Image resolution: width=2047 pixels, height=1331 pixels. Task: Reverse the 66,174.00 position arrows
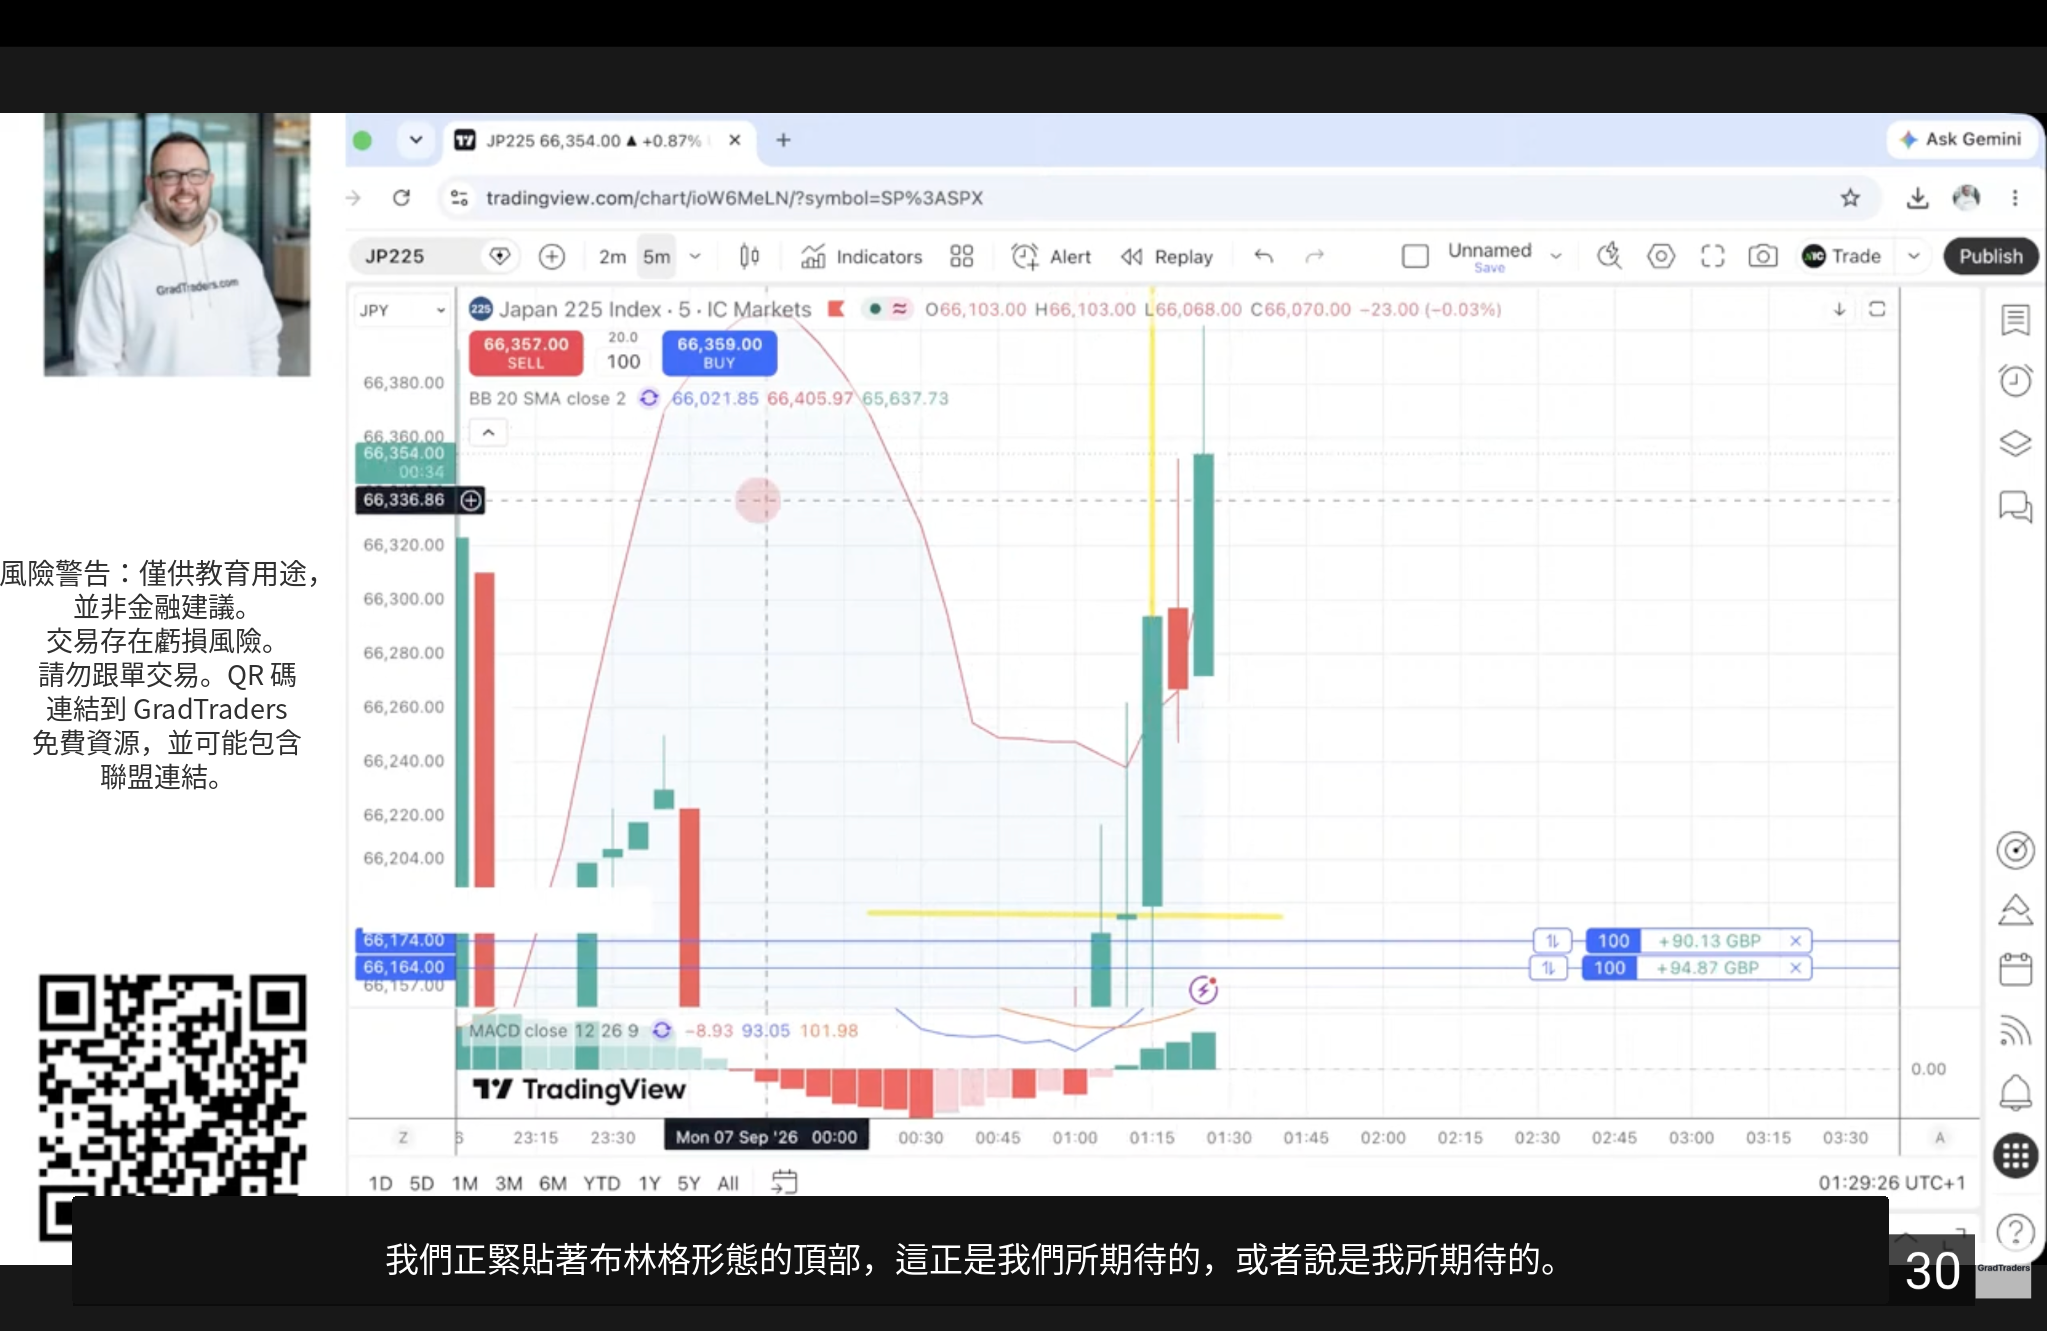tap(1552, 941)
